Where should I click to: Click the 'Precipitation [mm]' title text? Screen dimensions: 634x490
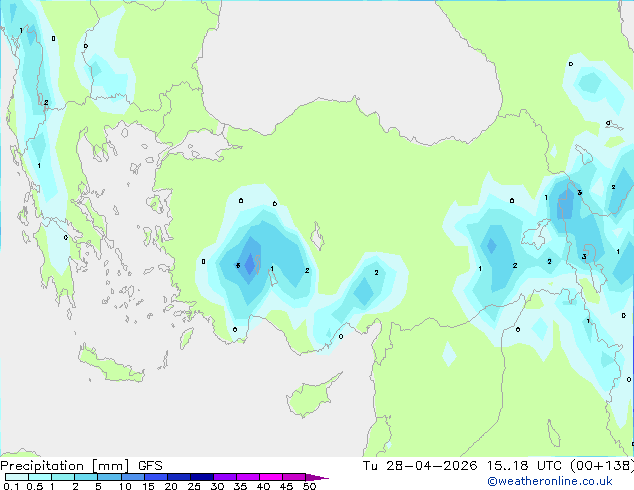(65, 466)
